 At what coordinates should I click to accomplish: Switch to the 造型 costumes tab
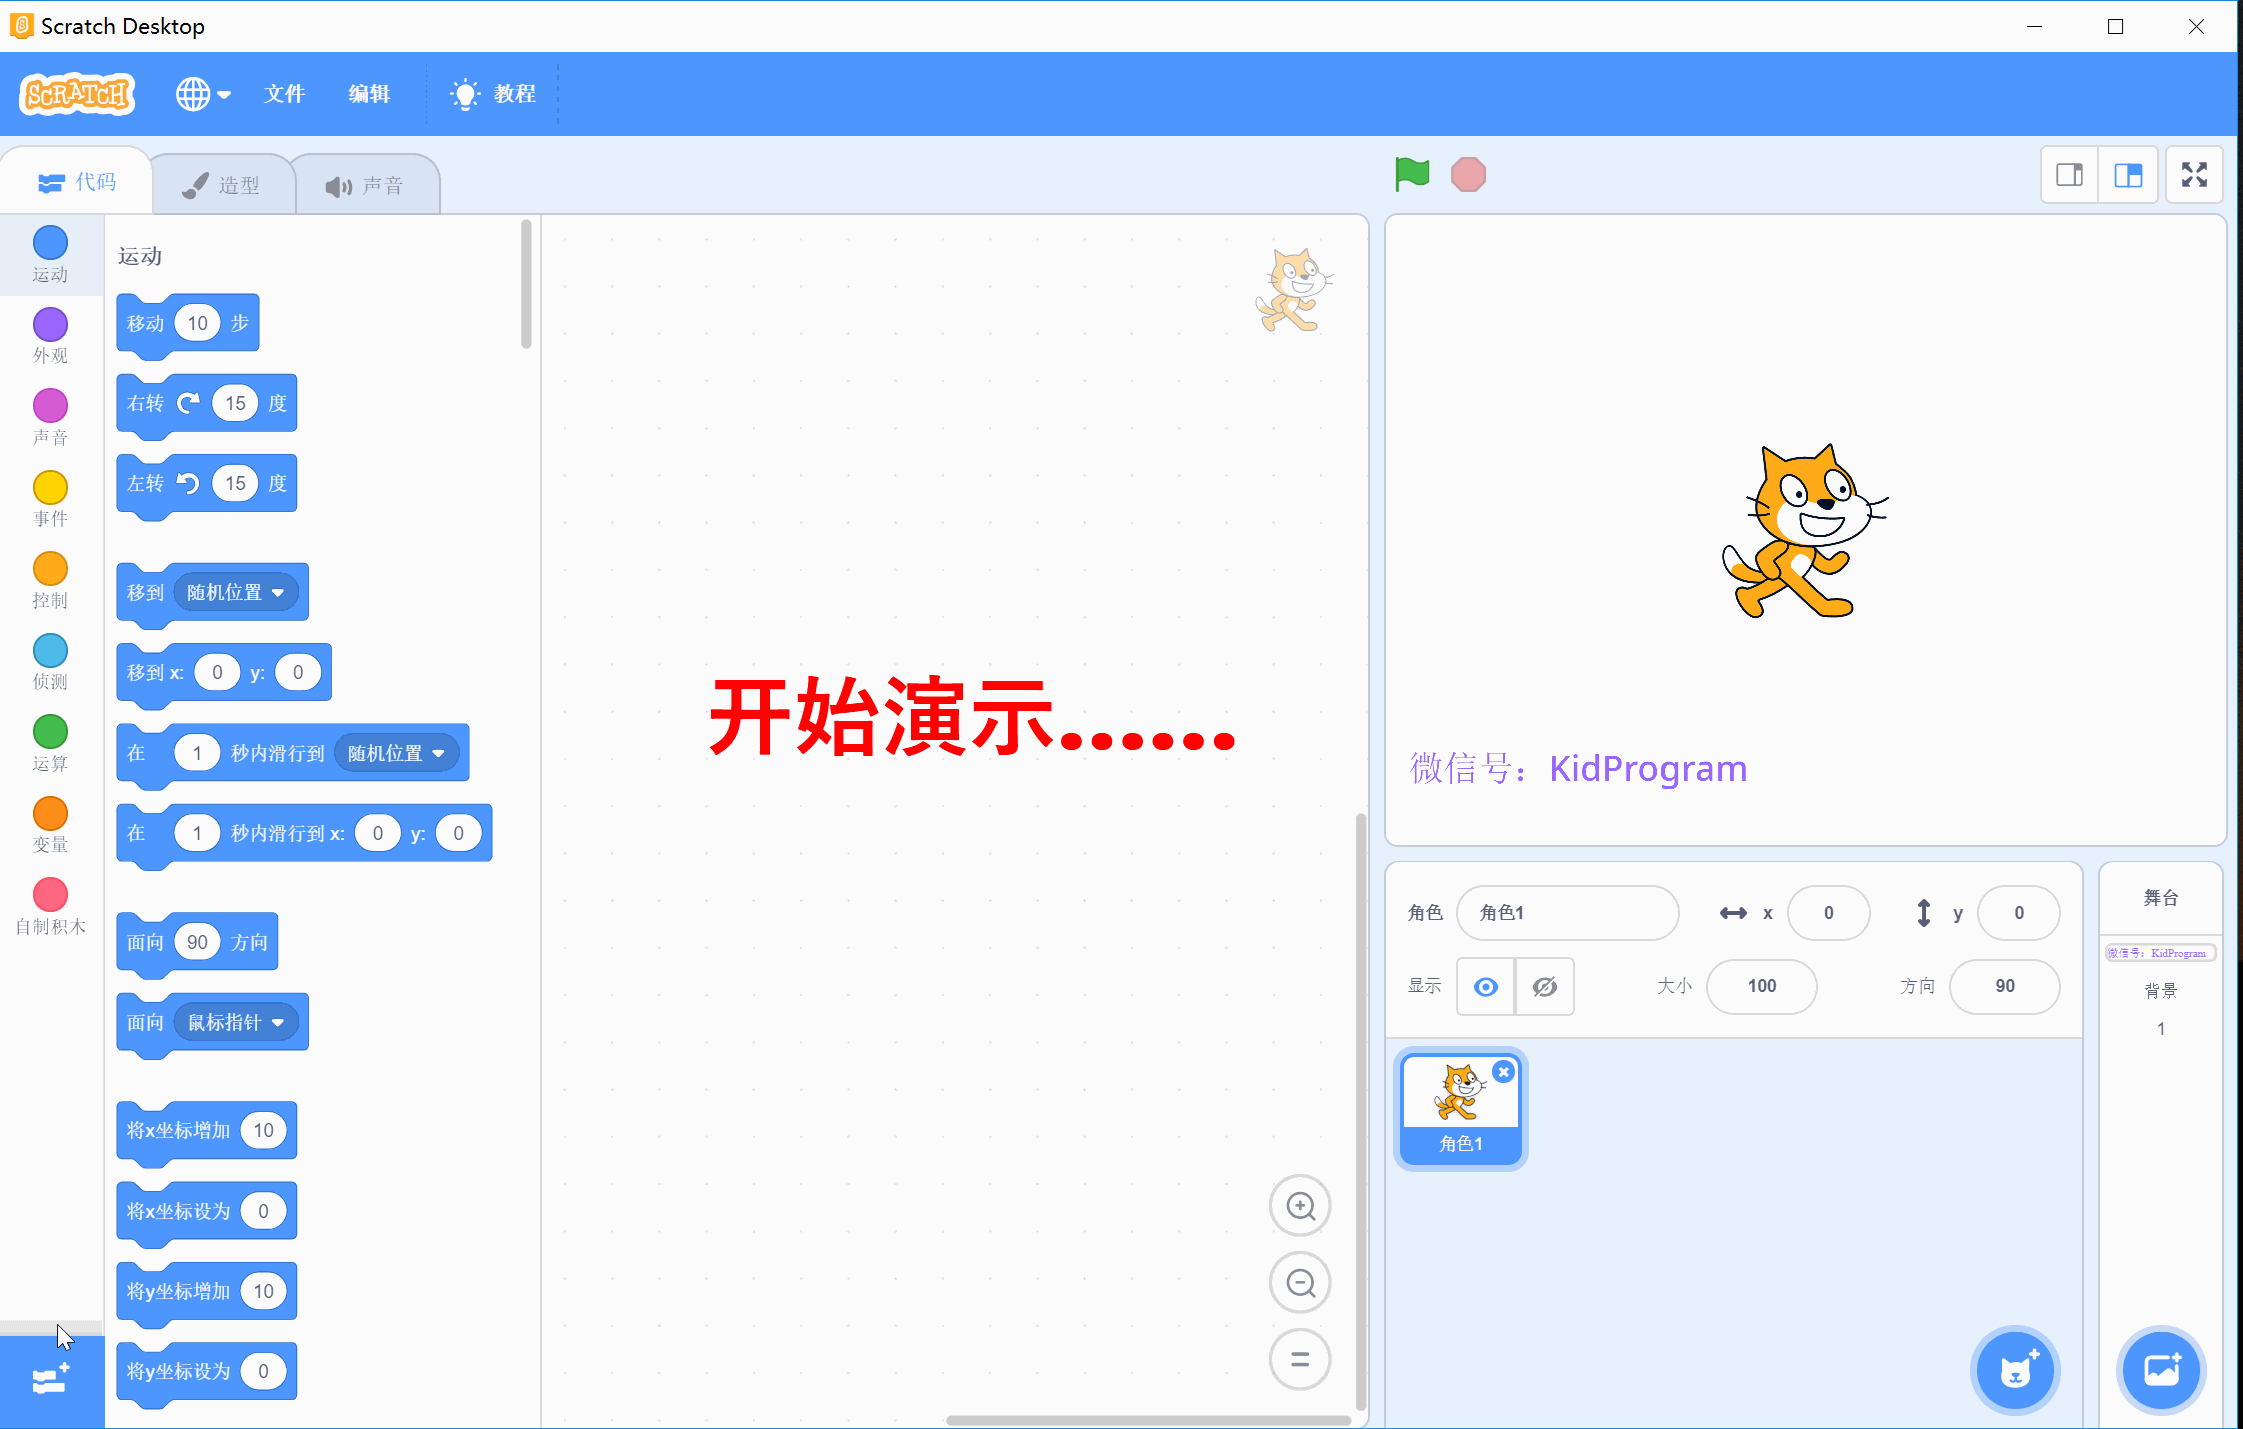222,185
